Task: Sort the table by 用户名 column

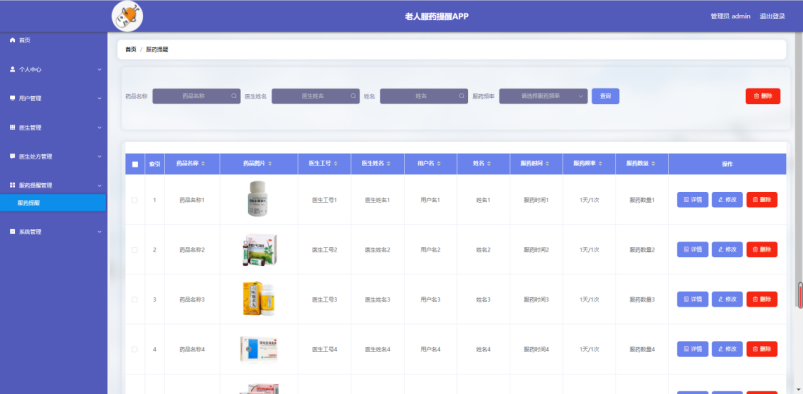Action: (x=439, y=164)
